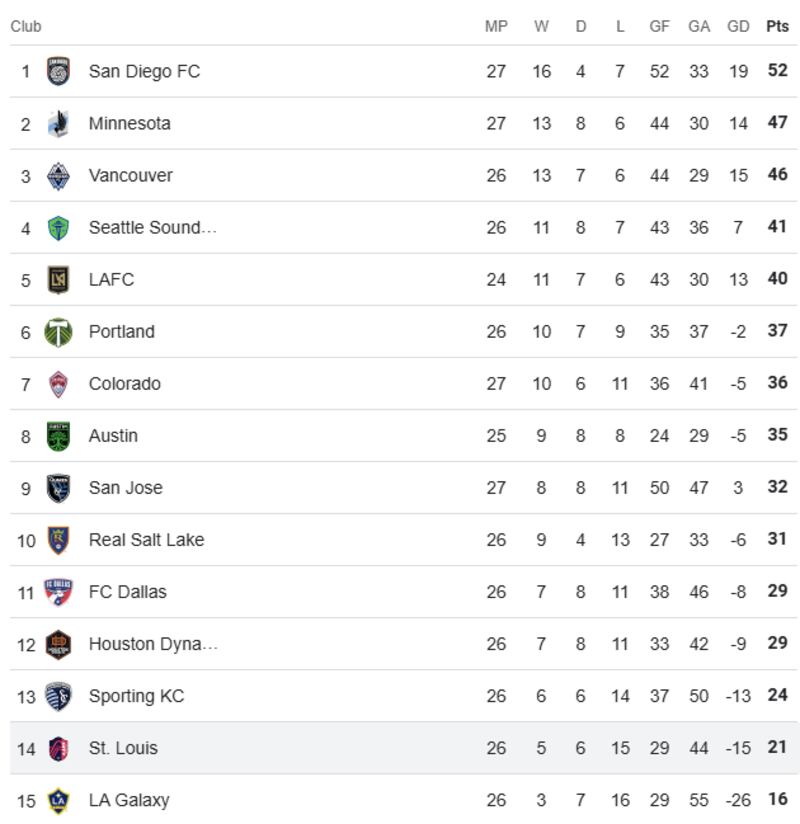800x824 pixels.
Task: Open the Colorado team link
Action: (x=124, y=384)
